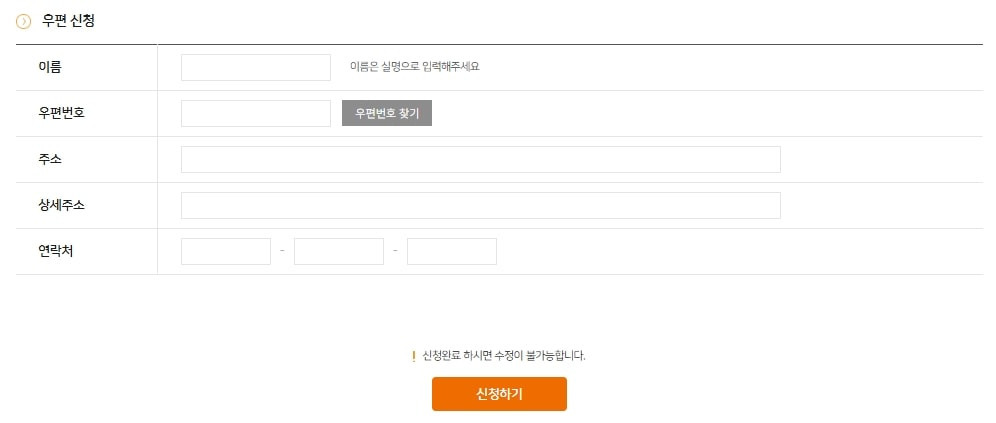Click the 주소 row label
This screenshot has width=996, height=423.
pyautogui.click(x=50, y=159)
